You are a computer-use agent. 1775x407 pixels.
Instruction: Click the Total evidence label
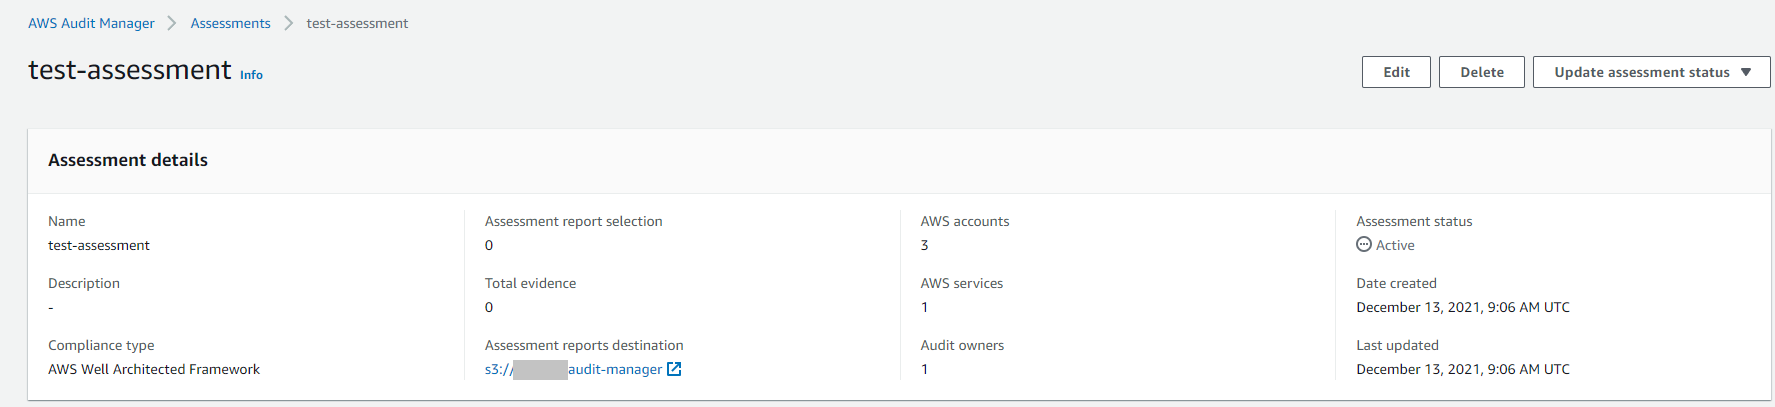(x=530, y=283)
